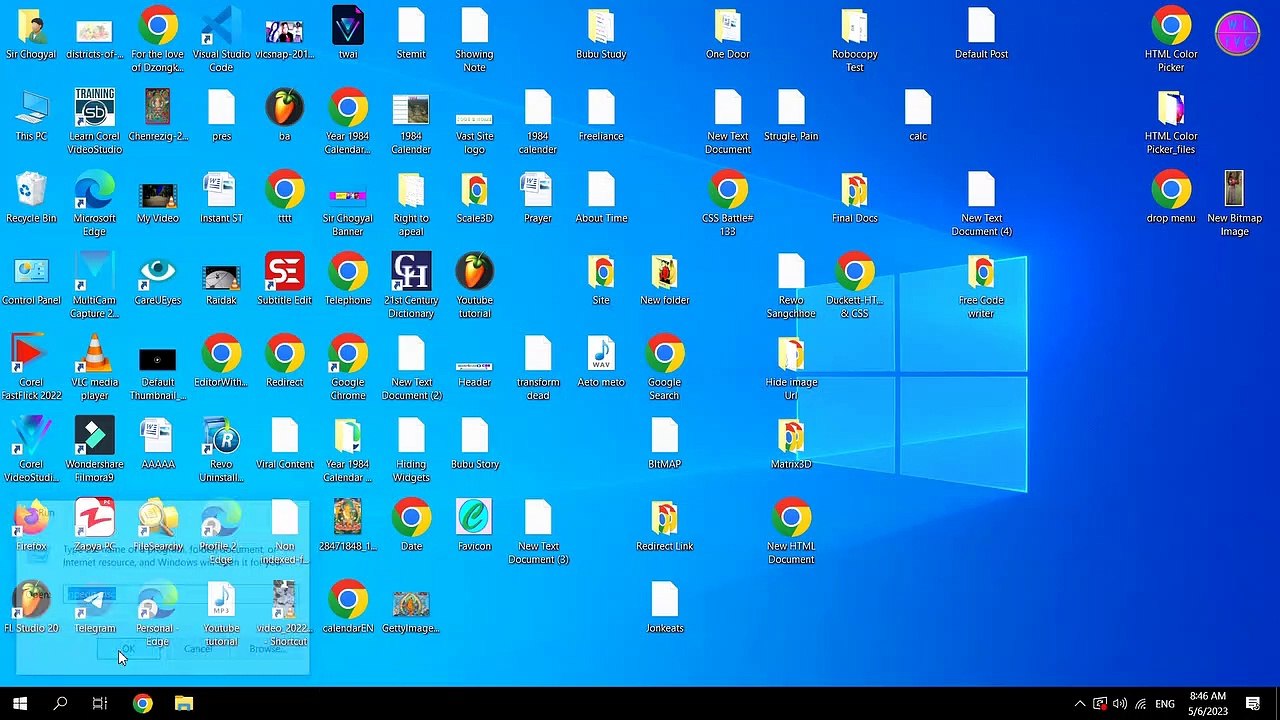Select the Matrix3D file icon
This screenshot has width=1280, height=720.
(x=791, y=443)
